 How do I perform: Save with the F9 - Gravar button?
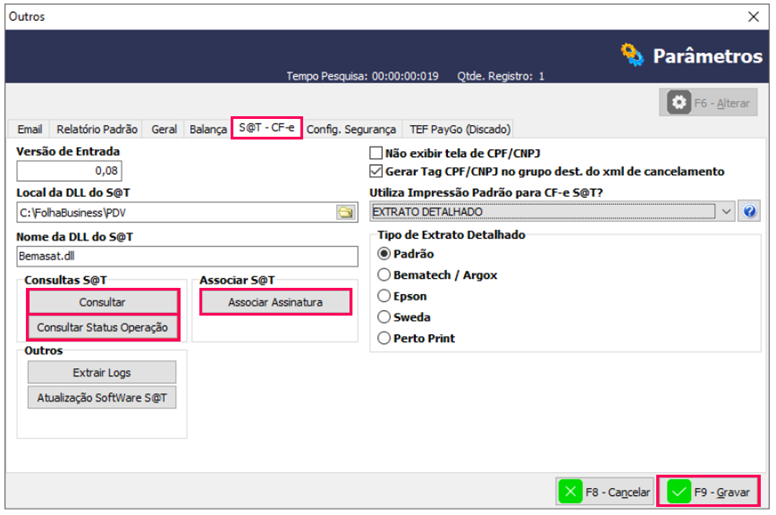pos(708,492)
